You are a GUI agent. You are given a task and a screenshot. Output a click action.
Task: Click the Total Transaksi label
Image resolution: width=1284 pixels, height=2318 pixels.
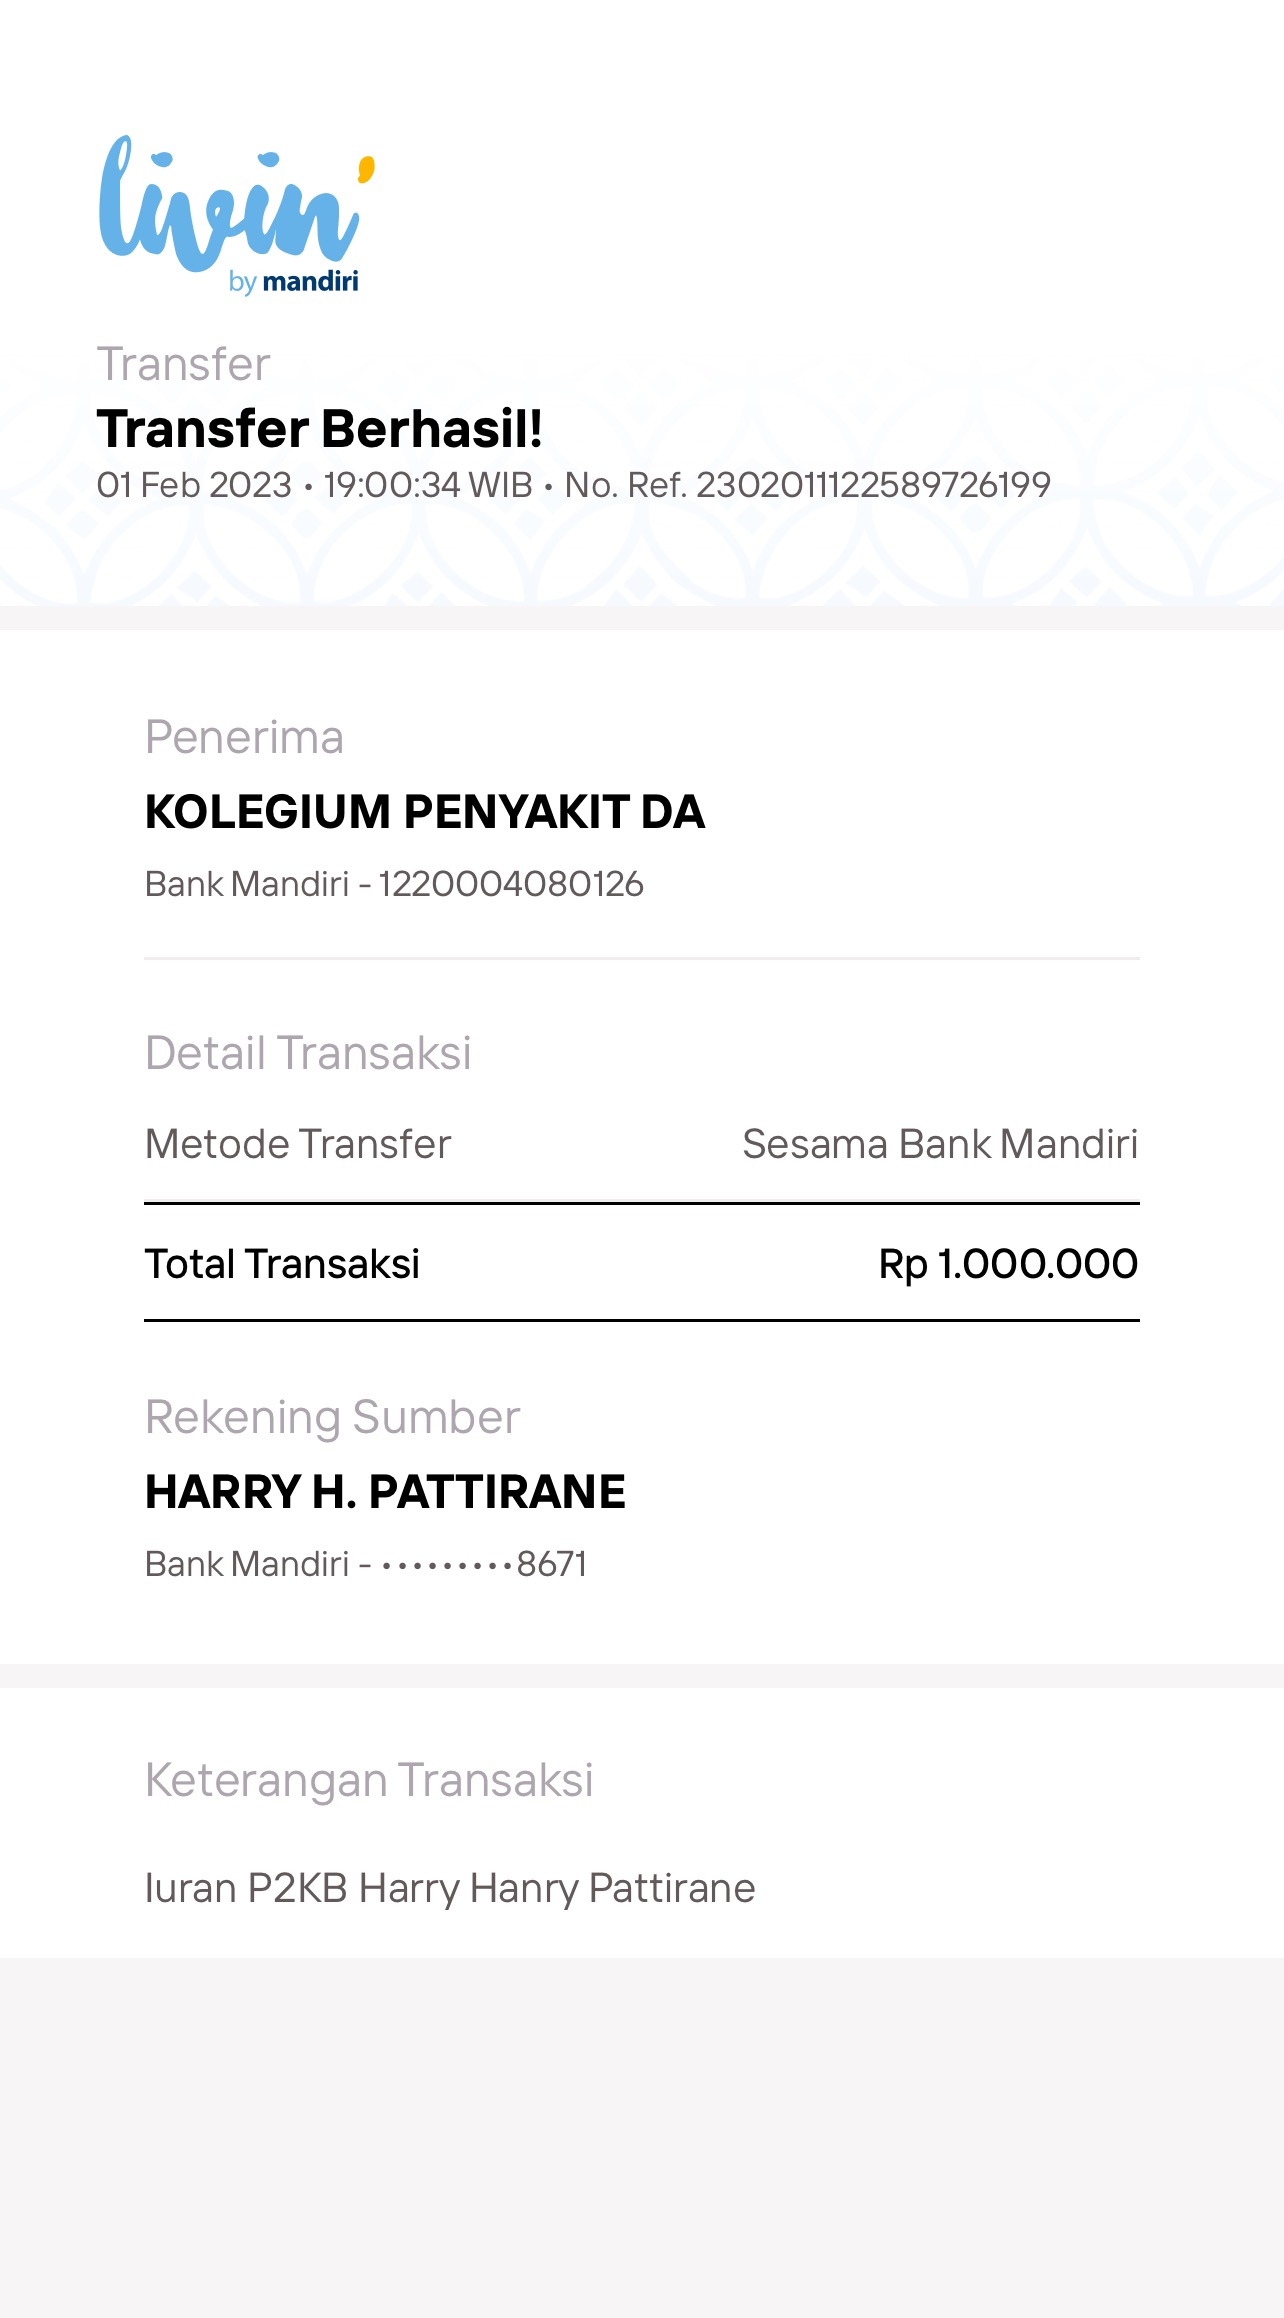[282, 1264]
